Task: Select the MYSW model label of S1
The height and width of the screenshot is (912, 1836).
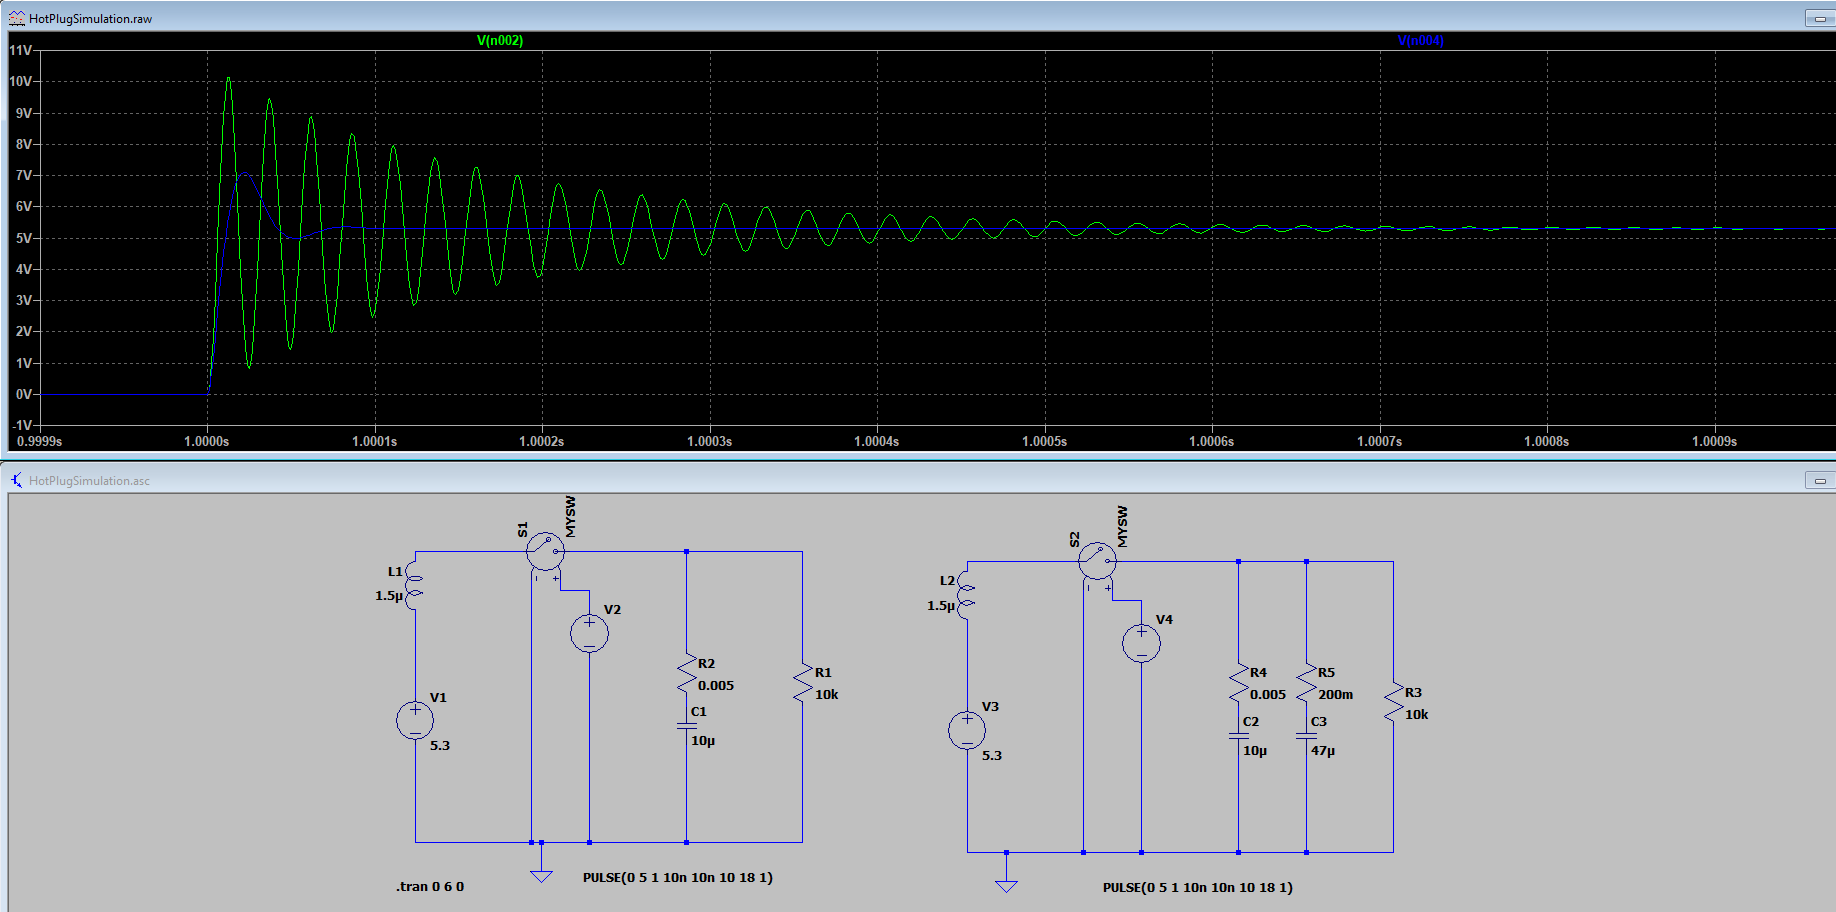Action: [571, 517]
